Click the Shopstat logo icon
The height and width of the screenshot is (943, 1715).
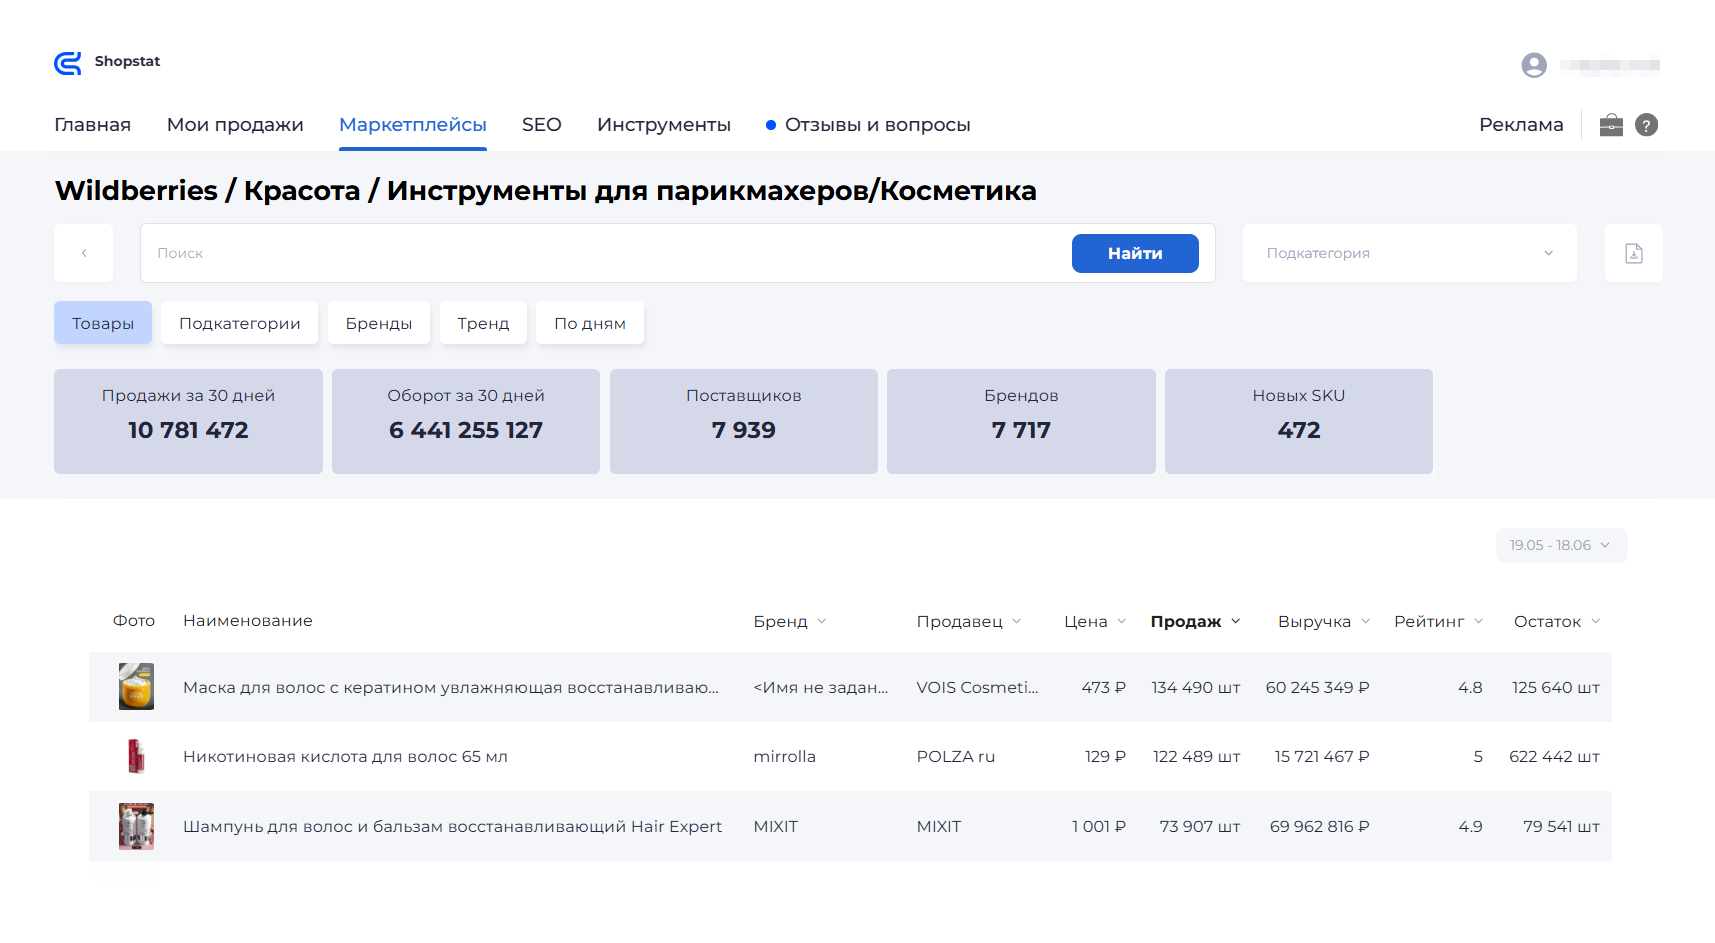coord(68,63)
